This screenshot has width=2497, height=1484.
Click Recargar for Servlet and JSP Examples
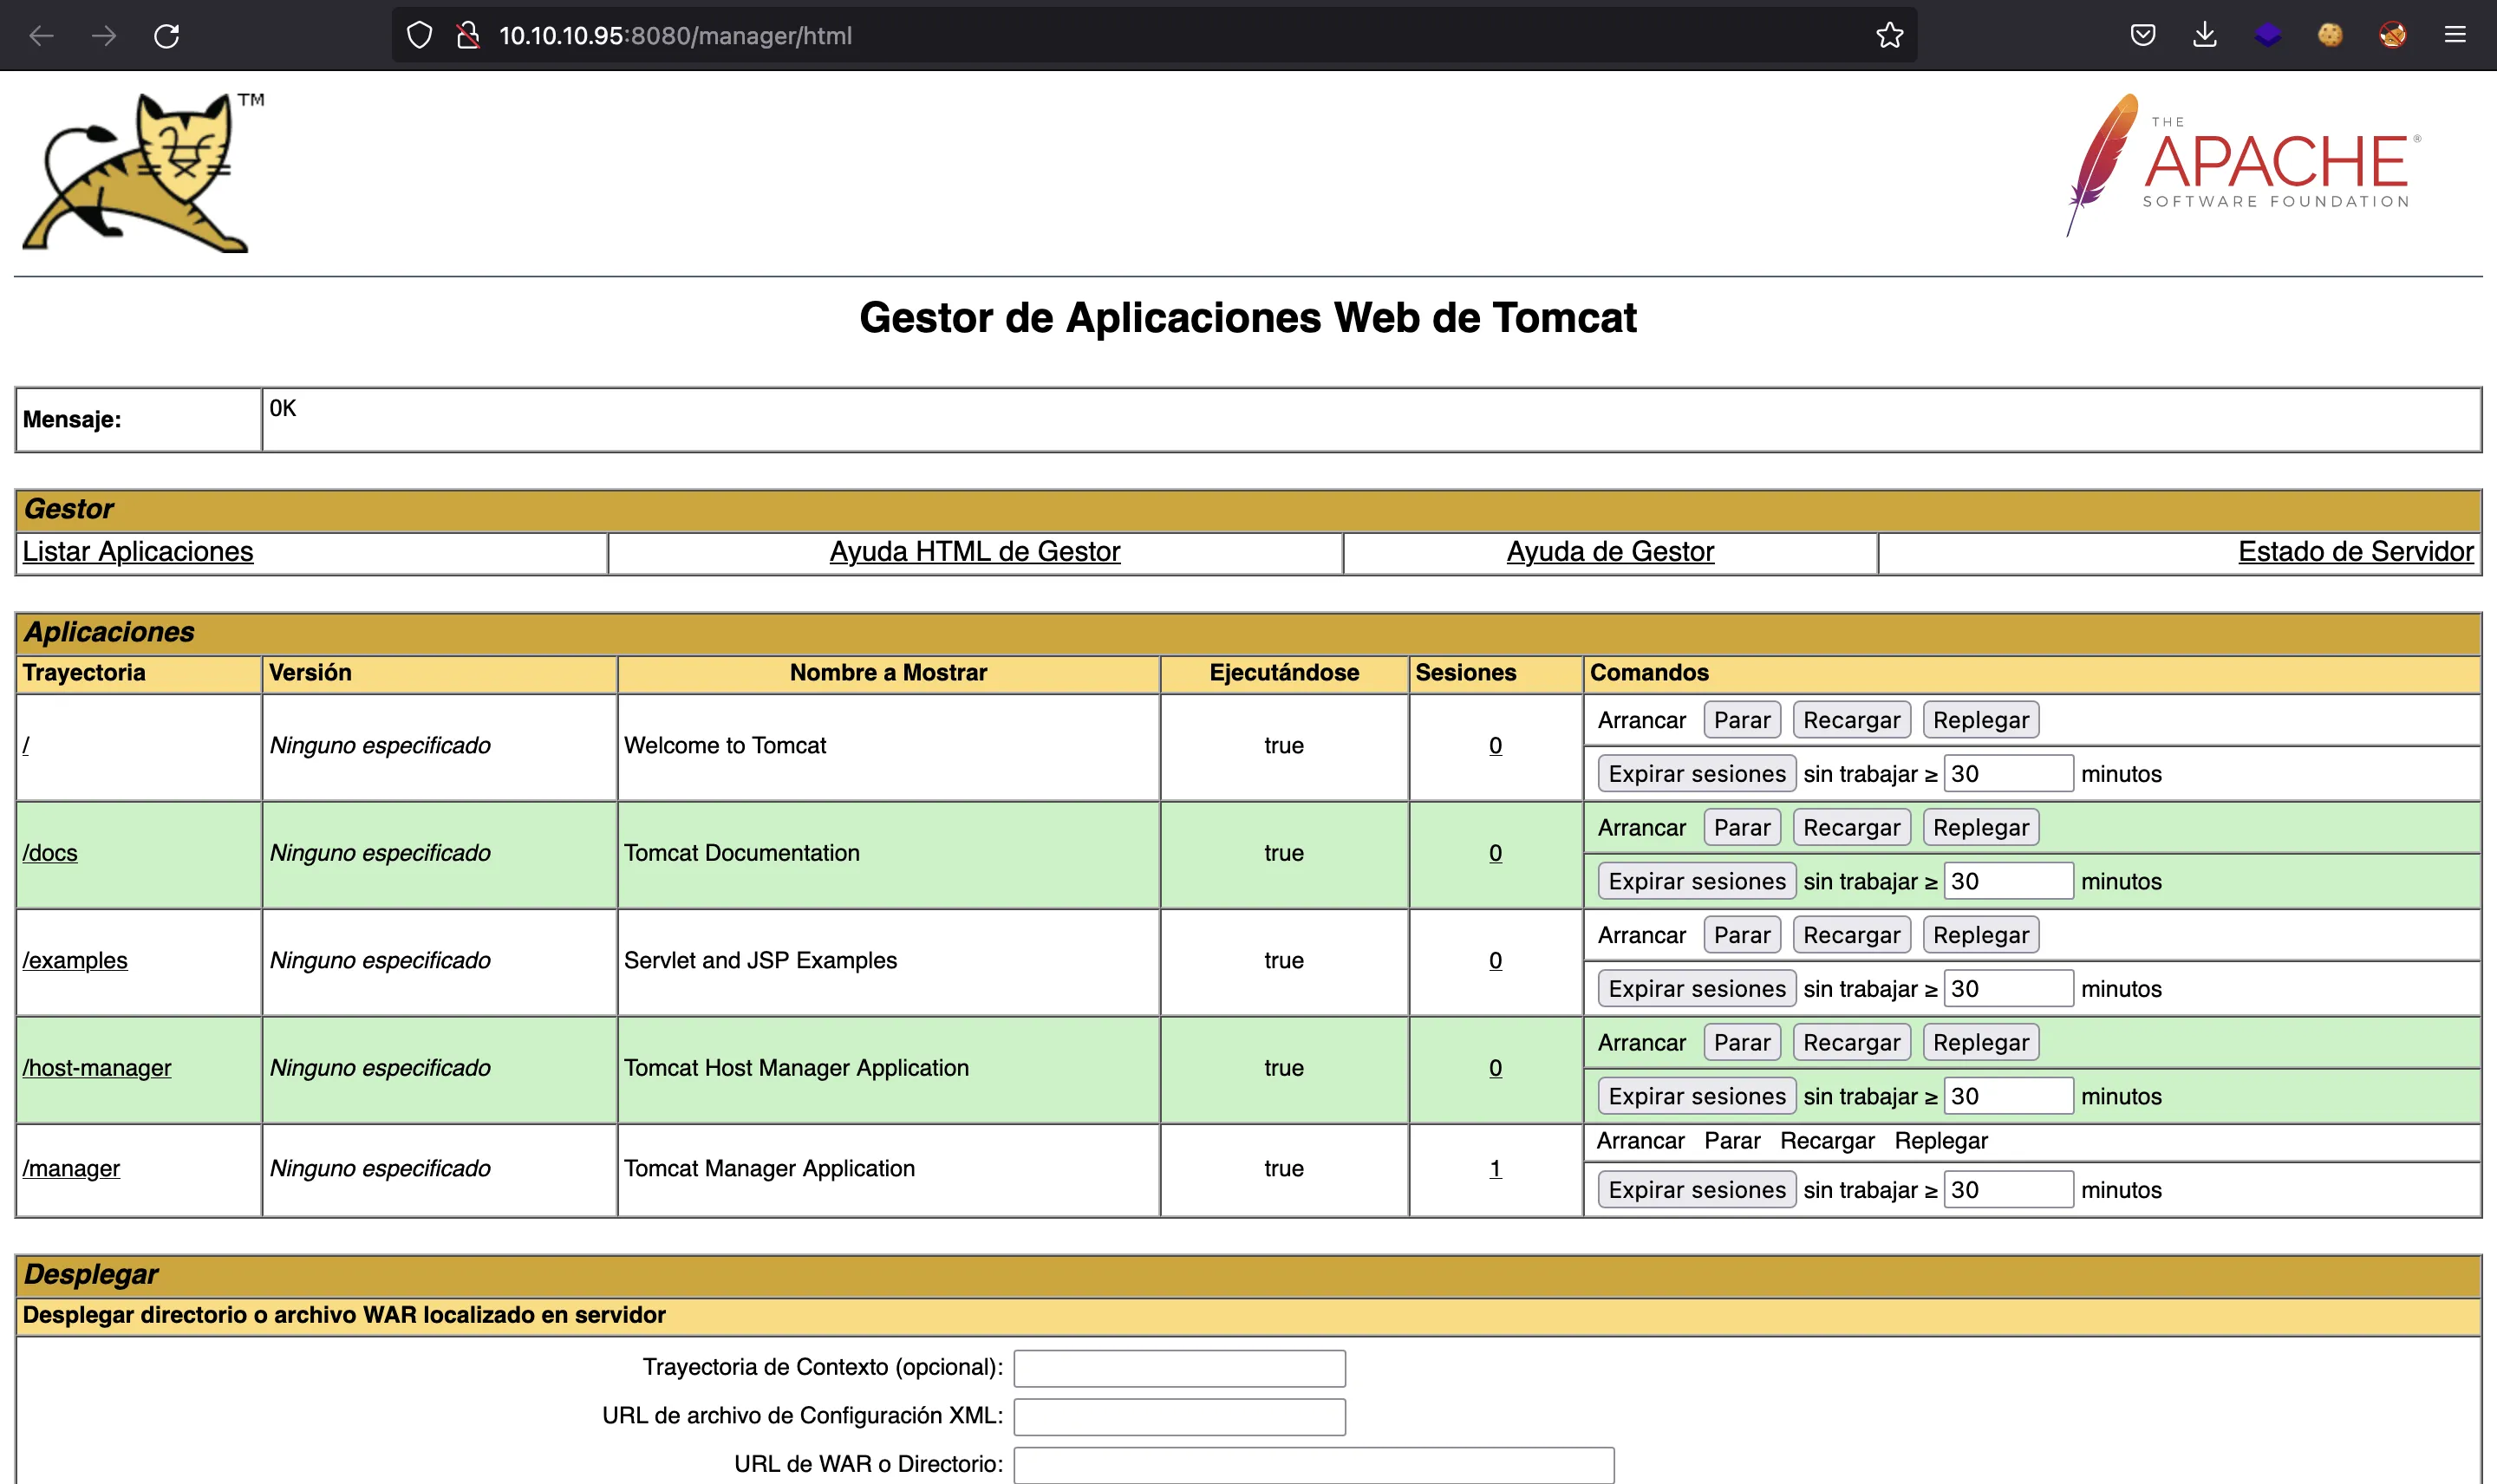(x=1851, y=935)
